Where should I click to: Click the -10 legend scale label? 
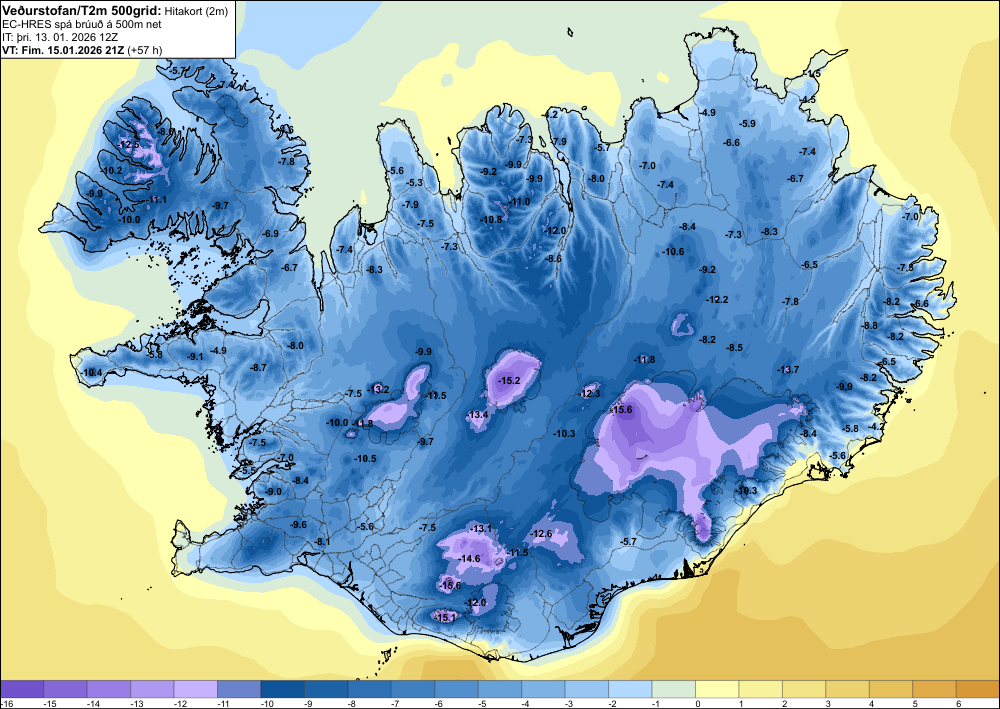[x=265, y=704]
